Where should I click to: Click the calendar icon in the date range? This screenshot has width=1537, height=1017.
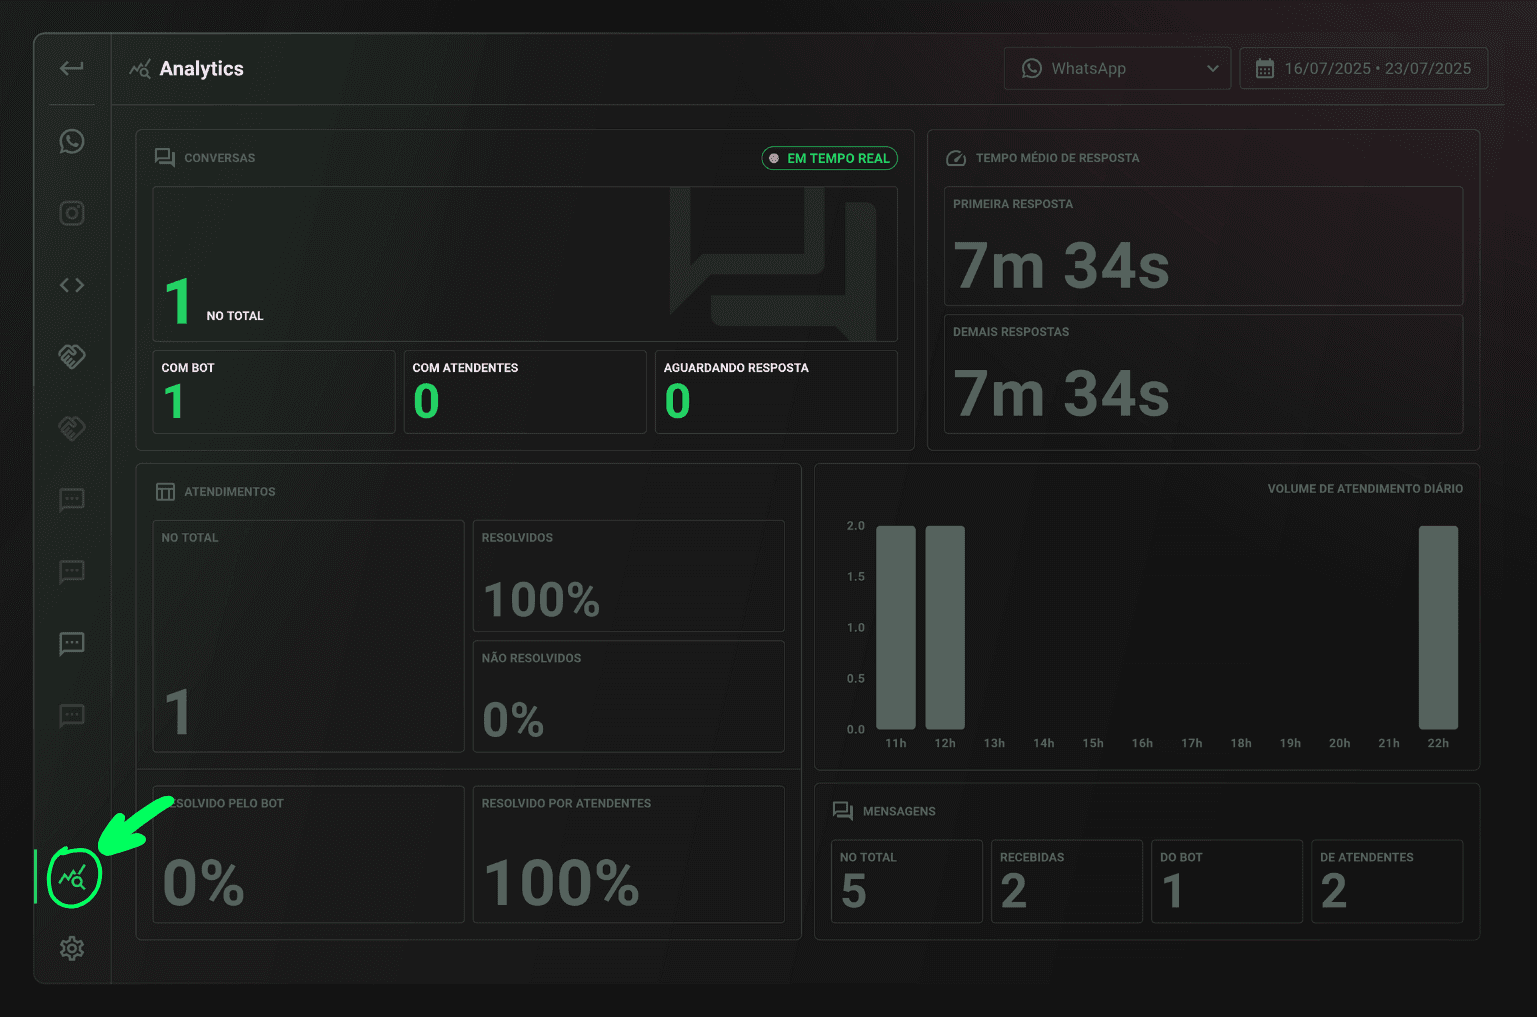point(1265,68)
